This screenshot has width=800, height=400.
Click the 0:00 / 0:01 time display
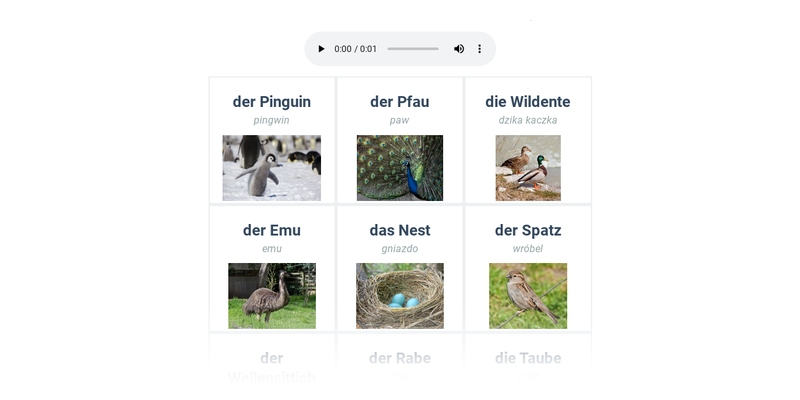click(x=356, y=49)
